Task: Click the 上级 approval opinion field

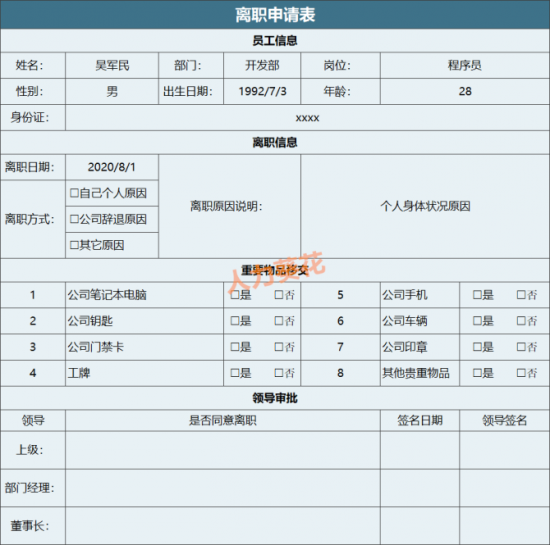Action: [223, 450]
